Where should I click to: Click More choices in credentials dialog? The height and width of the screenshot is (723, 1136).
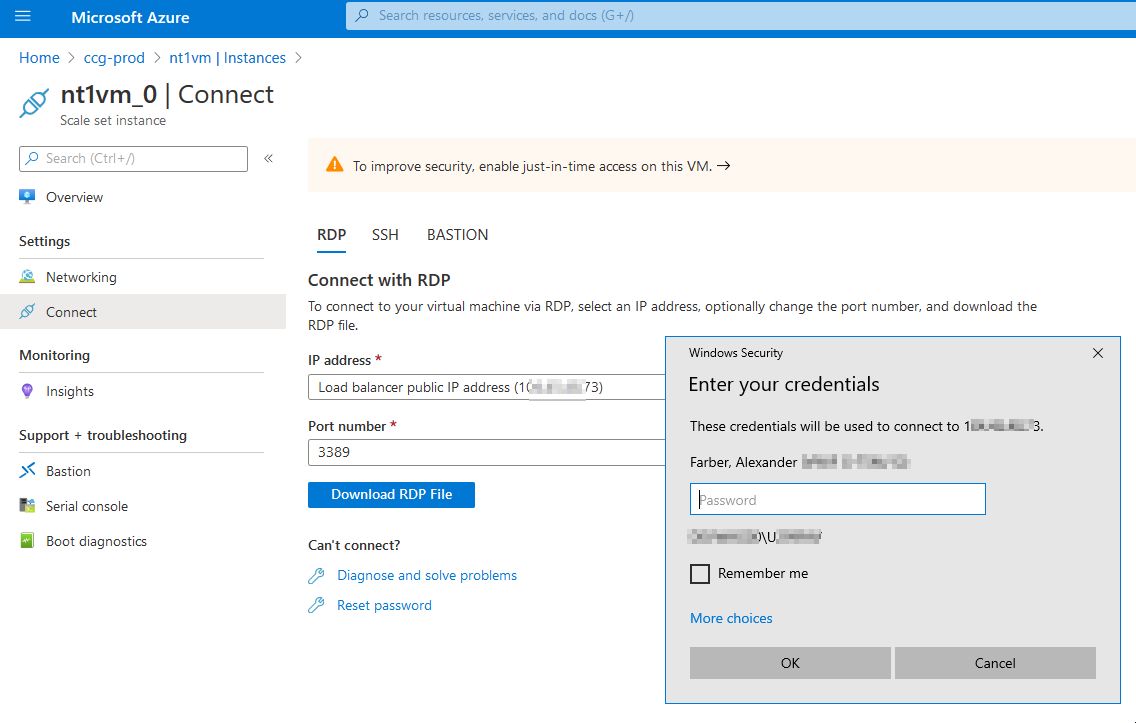[731, 618]
